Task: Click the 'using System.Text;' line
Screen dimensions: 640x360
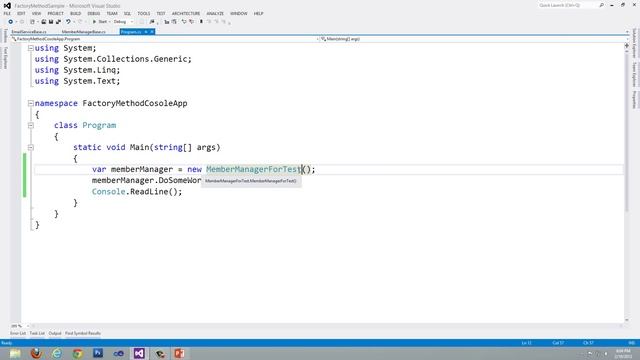Action: point(78,81)
